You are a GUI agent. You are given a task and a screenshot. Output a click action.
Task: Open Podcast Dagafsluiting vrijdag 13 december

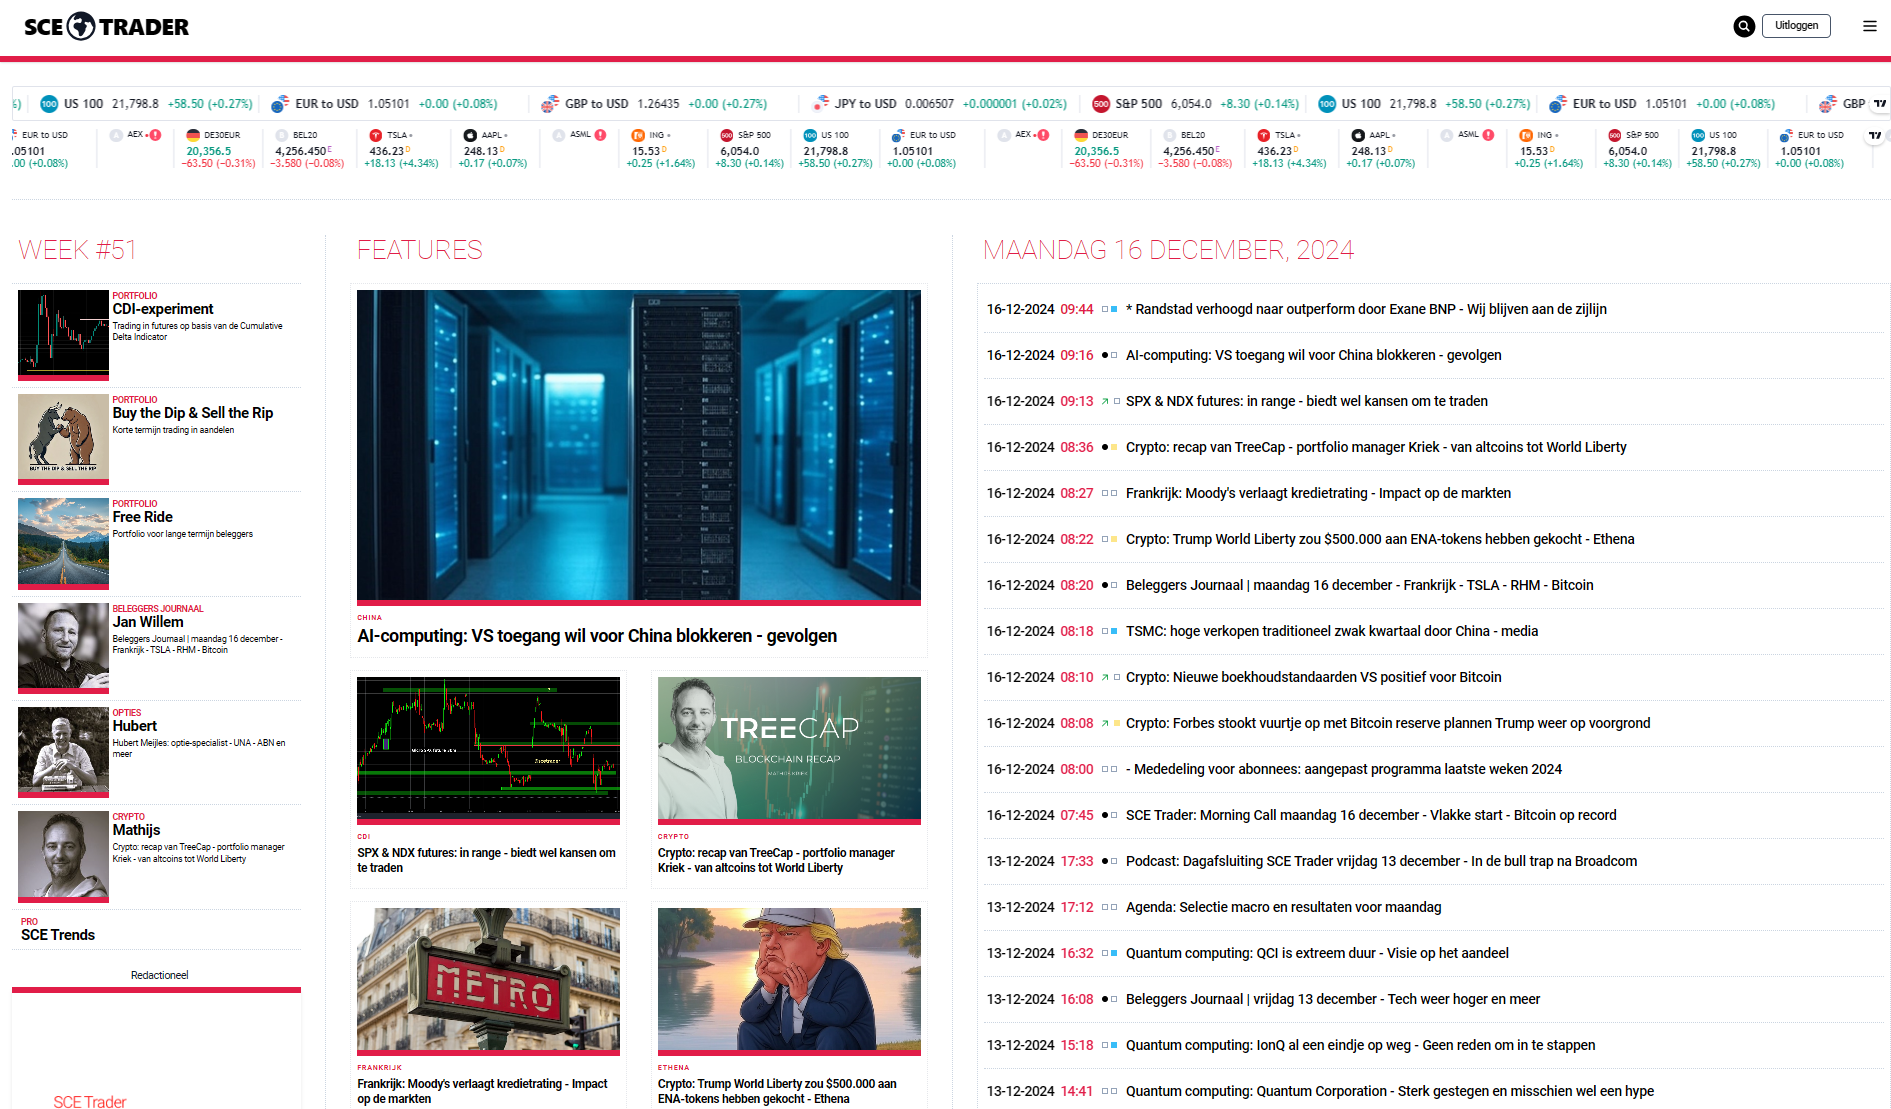click(x=1382, y=862)
